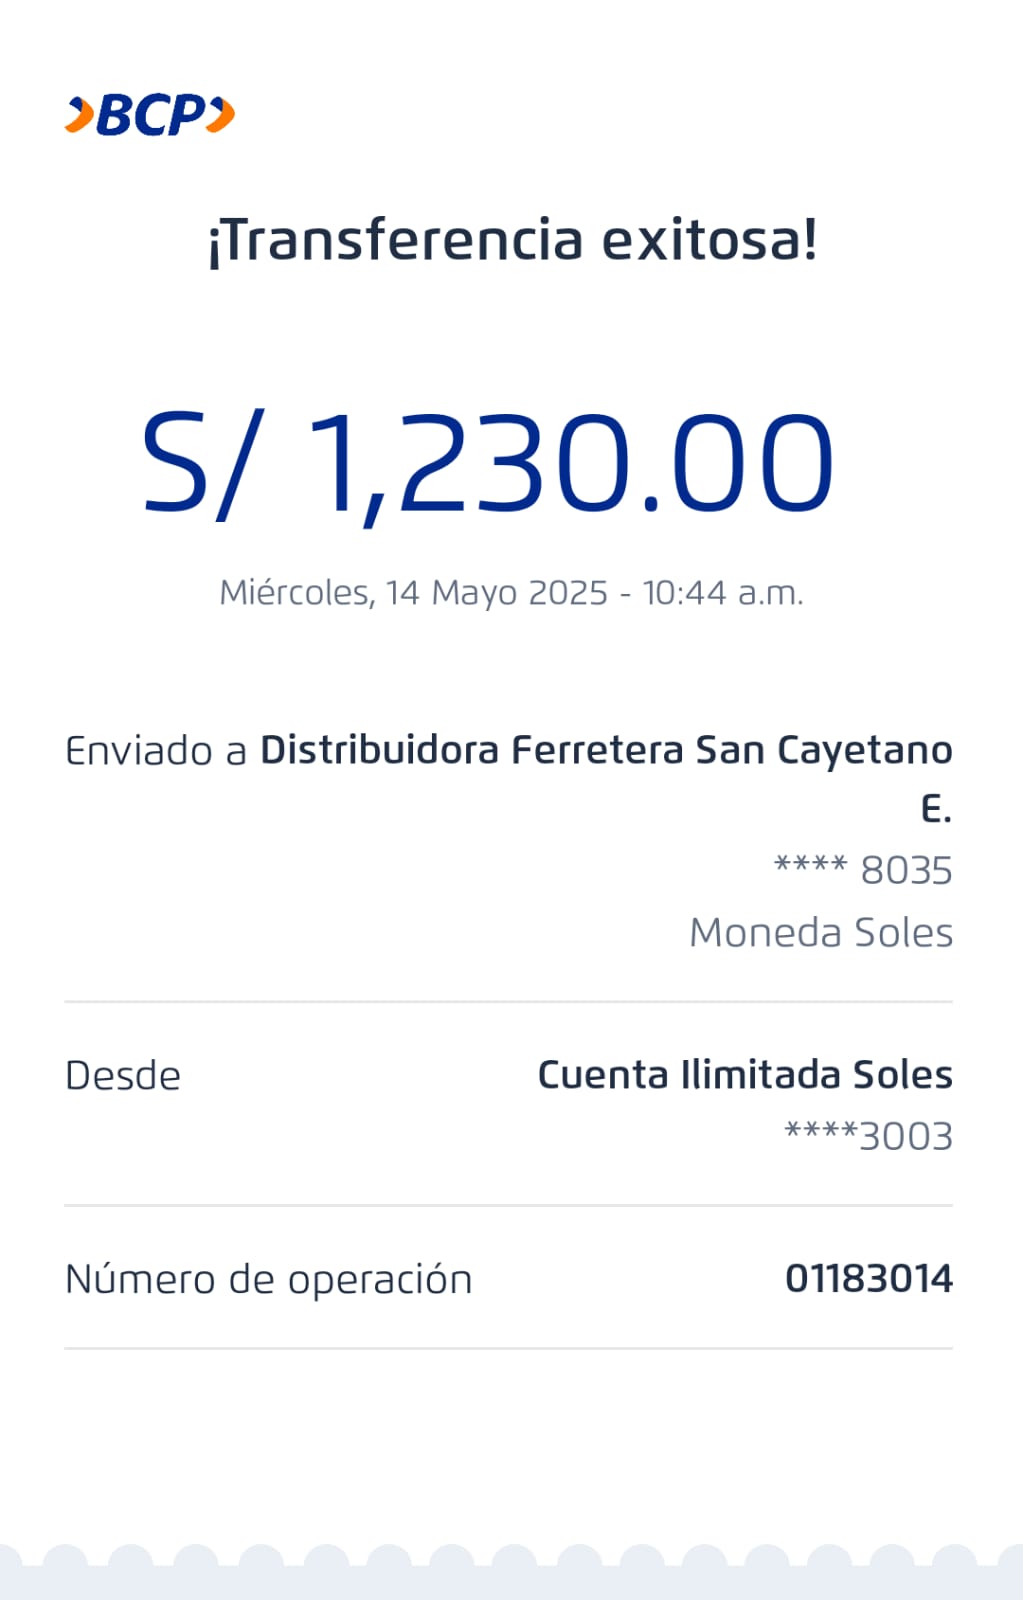Tap the source account number ending 3003
This screenshot has height=1600, width=1023.
tap(868, 1136)
